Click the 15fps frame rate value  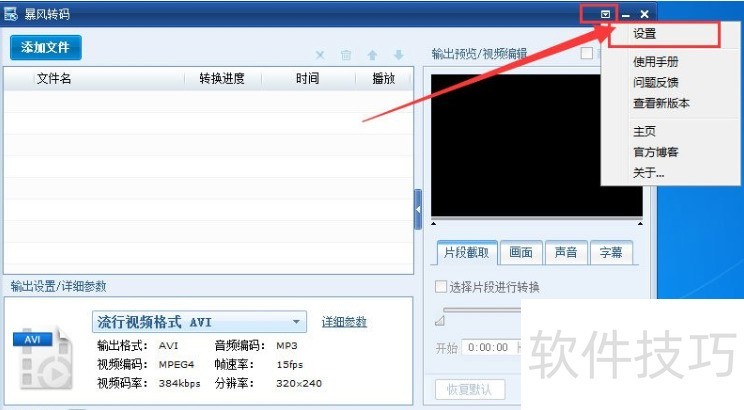click(289, 365)
